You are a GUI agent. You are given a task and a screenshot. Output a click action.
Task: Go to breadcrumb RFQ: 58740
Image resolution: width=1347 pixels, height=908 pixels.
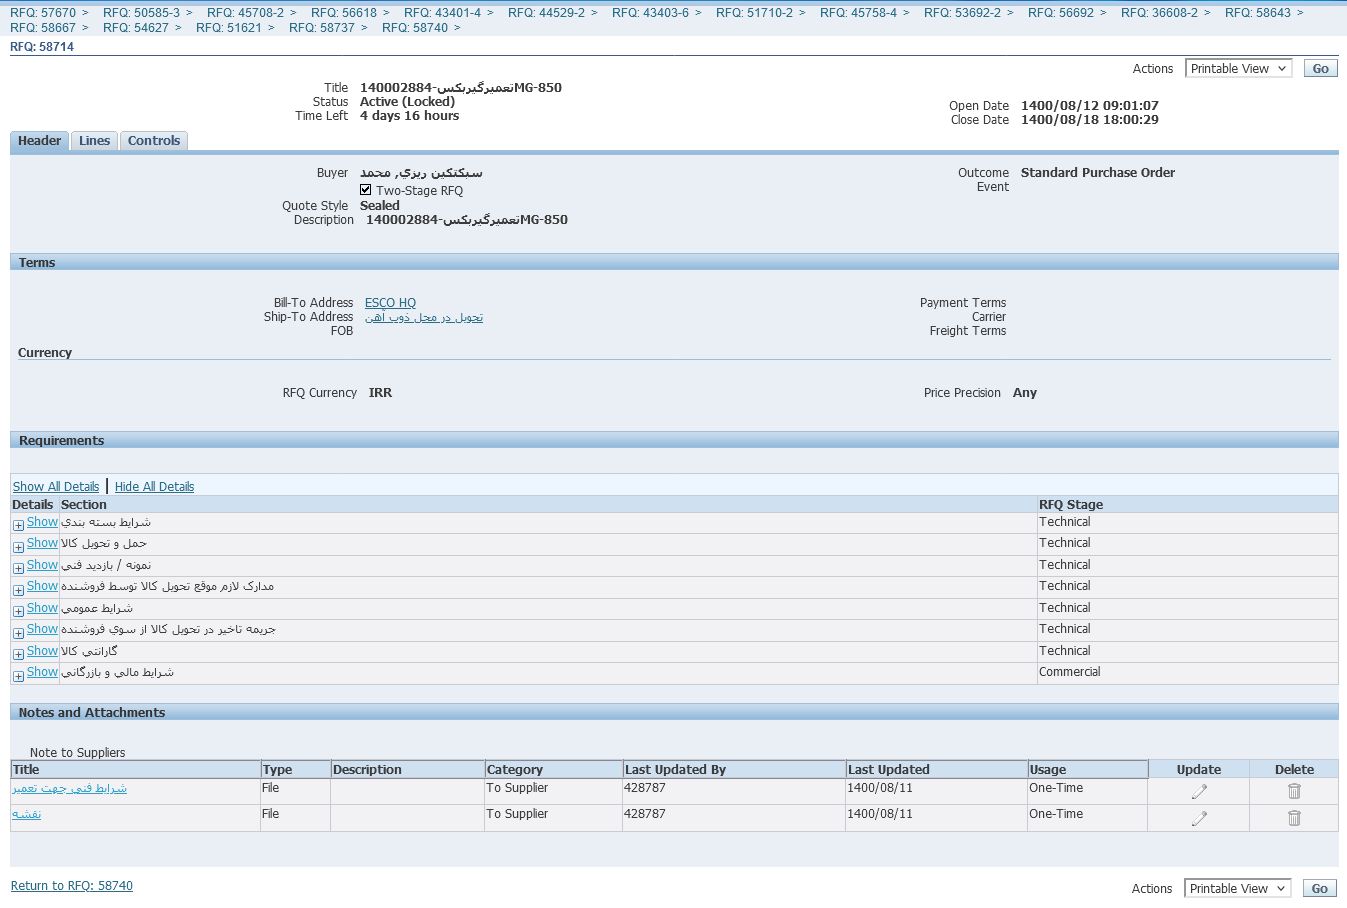click(415, 28)
